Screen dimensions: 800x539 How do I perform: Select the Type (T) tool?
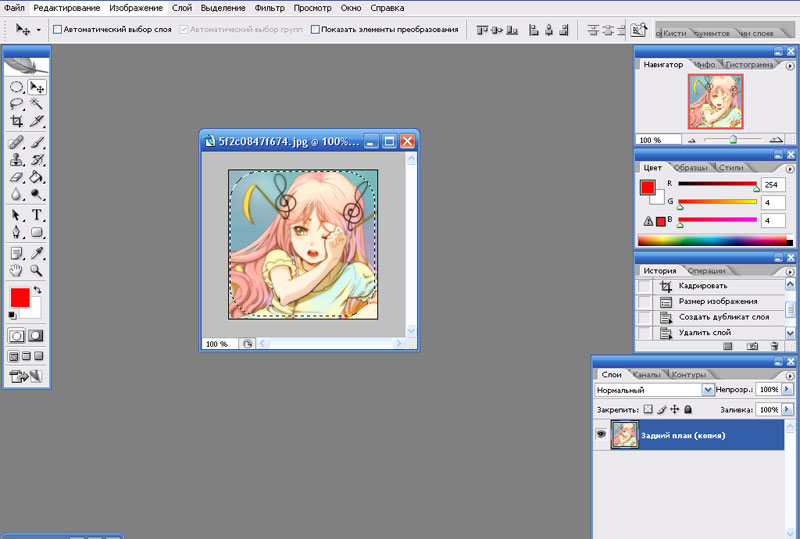[x=37, y=215]
